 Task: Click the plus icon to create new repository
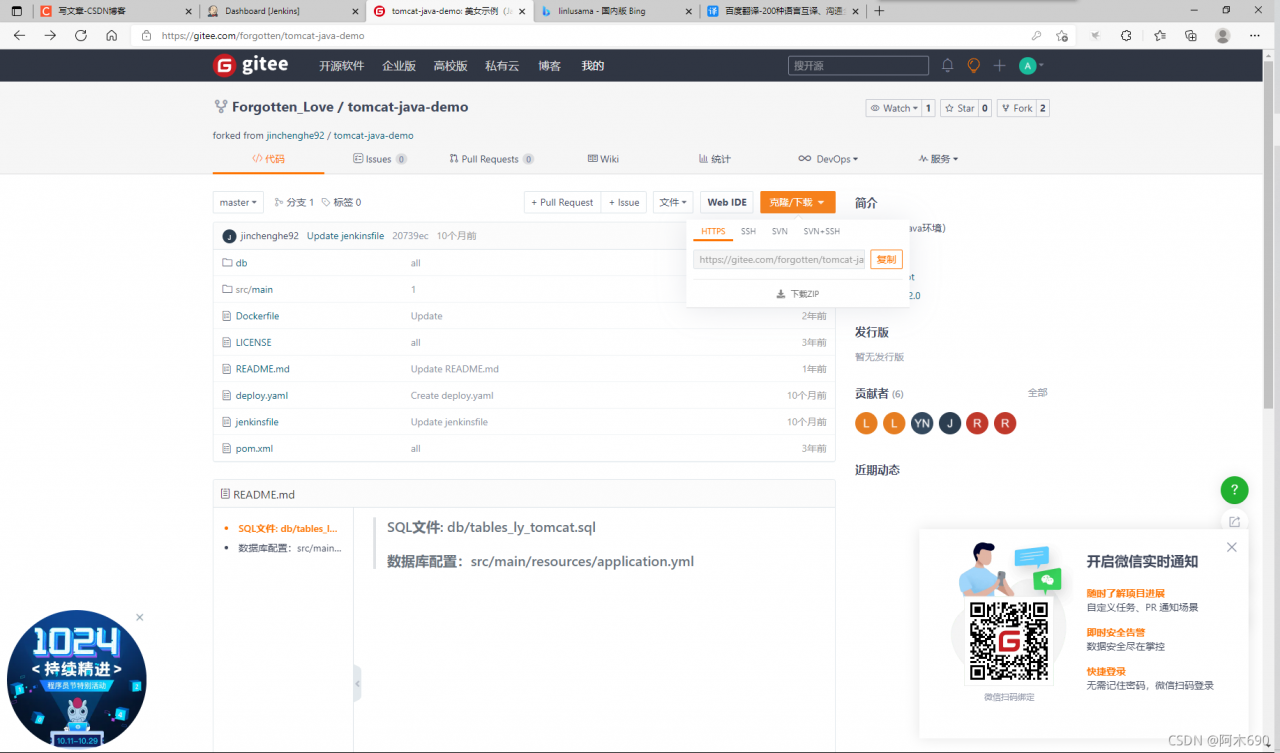pos(998,65)
